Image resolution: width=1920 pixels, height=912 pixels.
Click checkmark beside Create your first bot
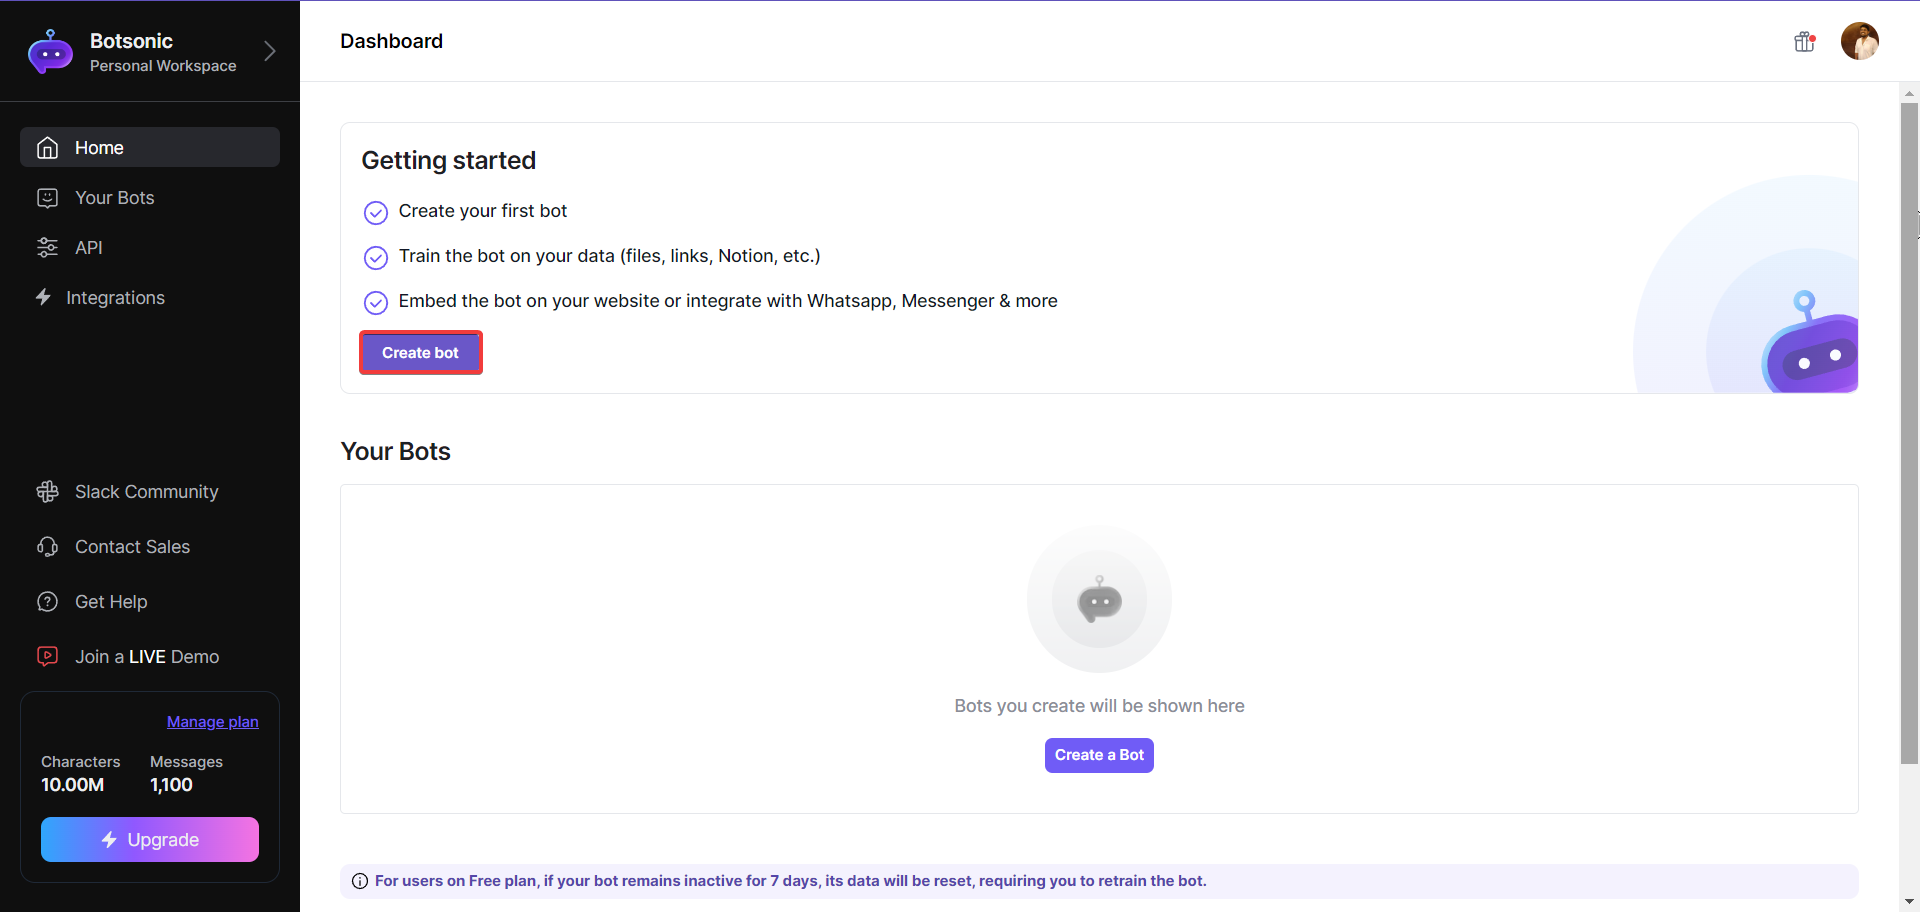point(376,213)
